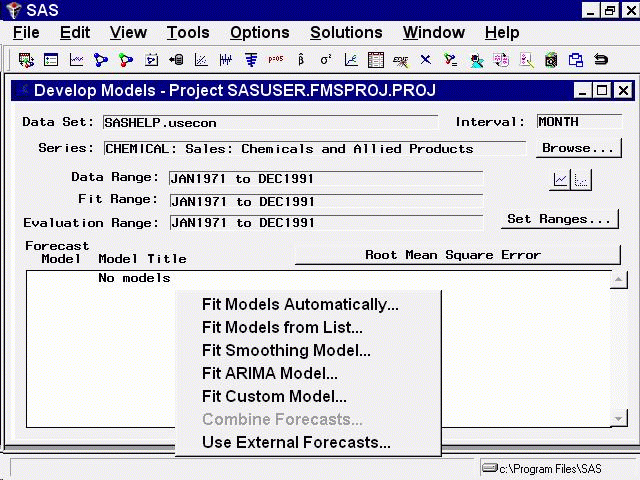Click the blue X delete toolbar icon

tap(426, 60)
